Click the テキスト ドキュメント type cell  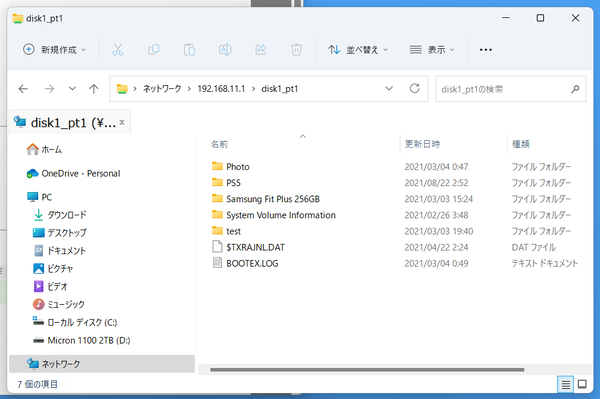pos(545,263)
